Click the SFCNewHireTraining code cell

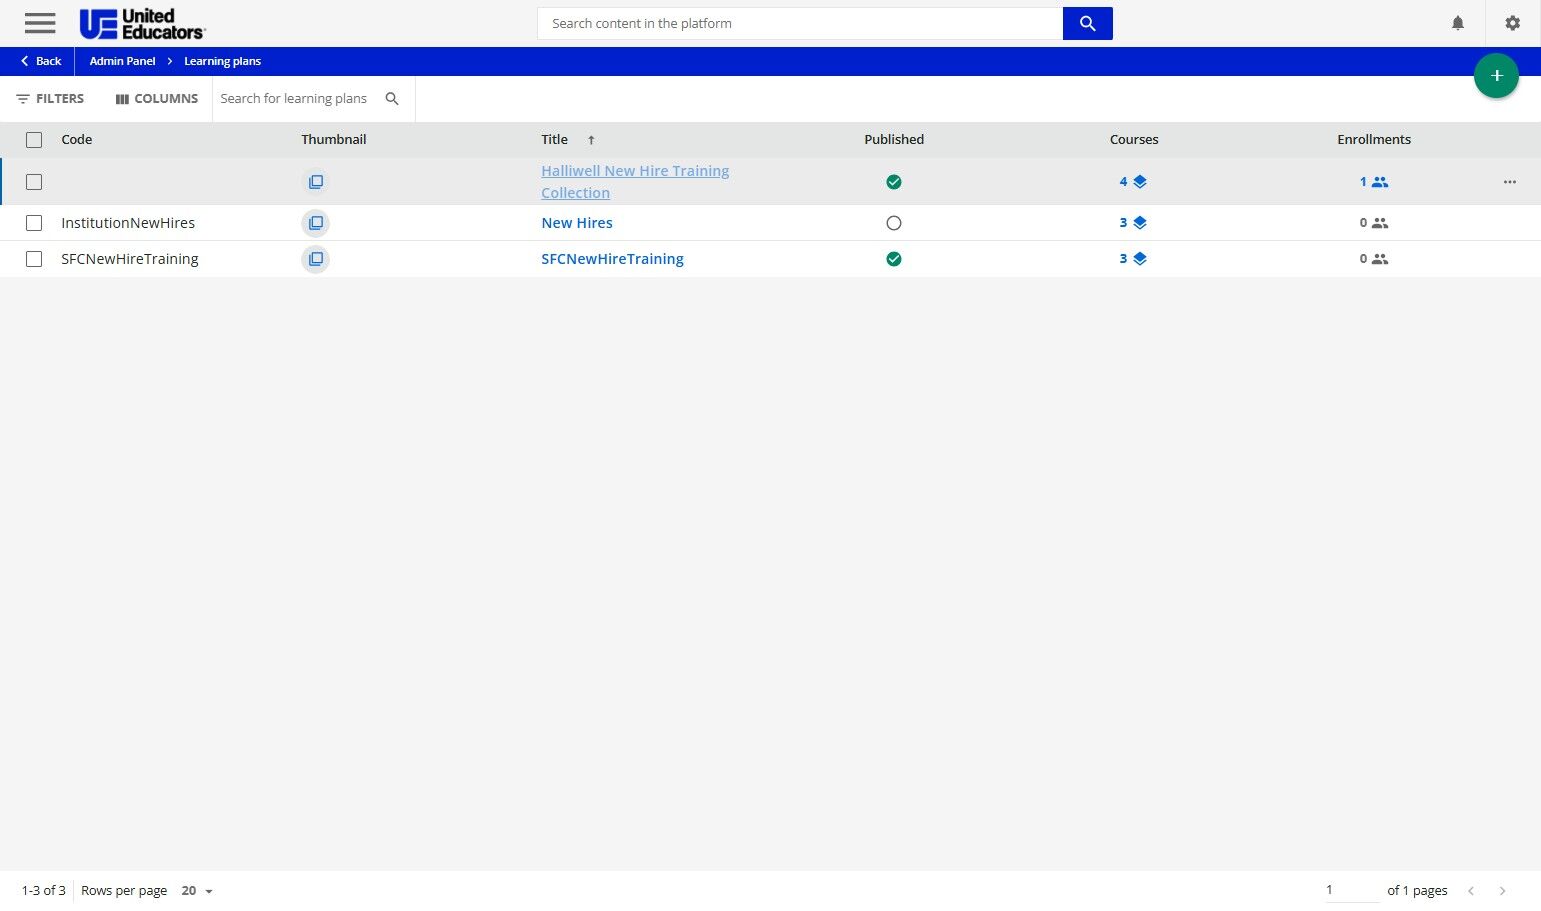pyautogui.click(x=130, y=259)
